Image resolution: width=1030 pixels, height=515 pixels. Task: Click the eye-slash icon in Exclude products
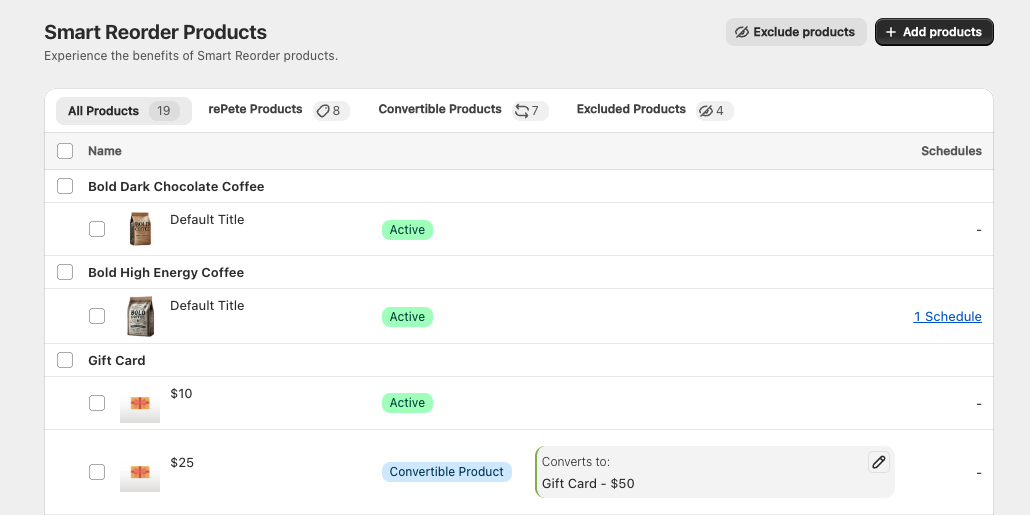(x=742, y=32)
